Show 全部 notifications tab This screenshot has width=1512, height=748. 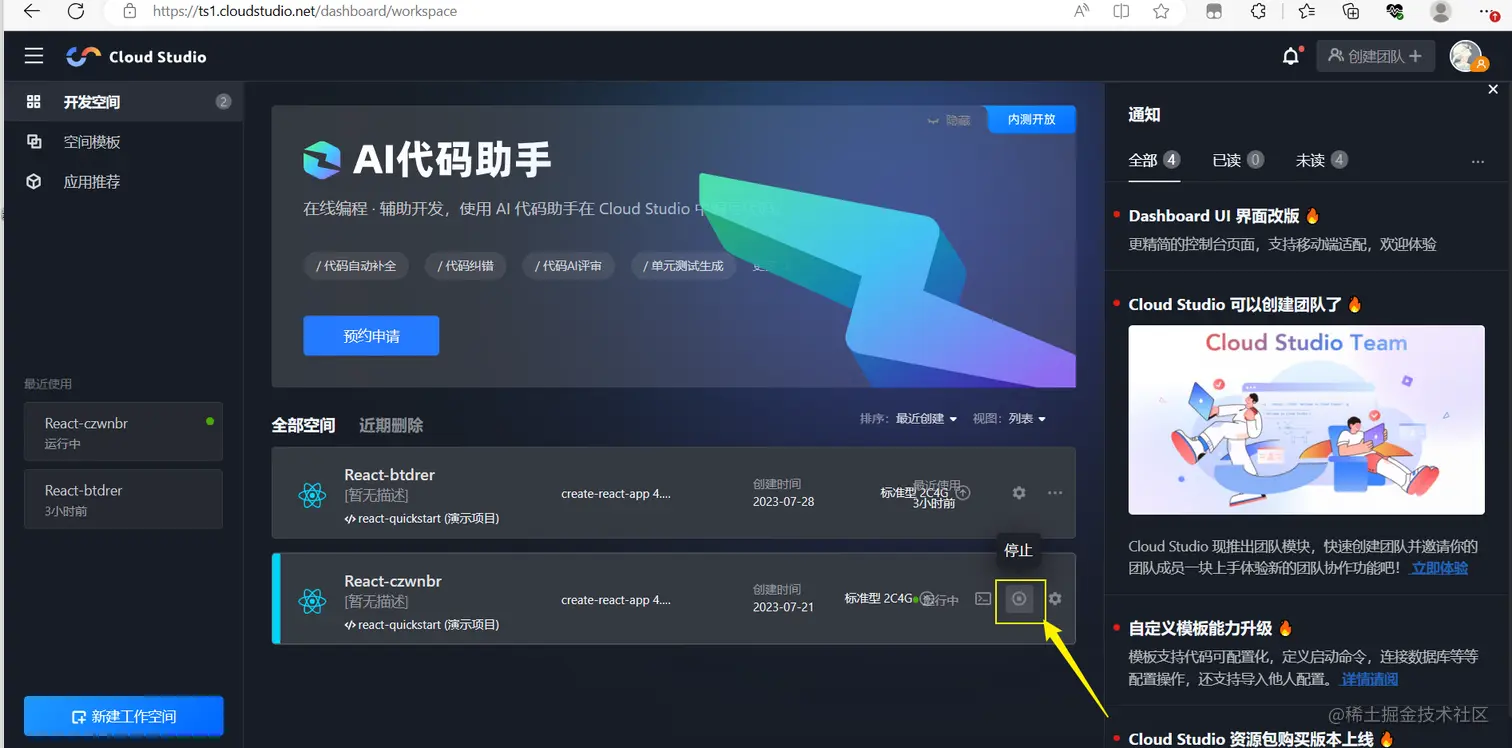[x=1154, y=160]
